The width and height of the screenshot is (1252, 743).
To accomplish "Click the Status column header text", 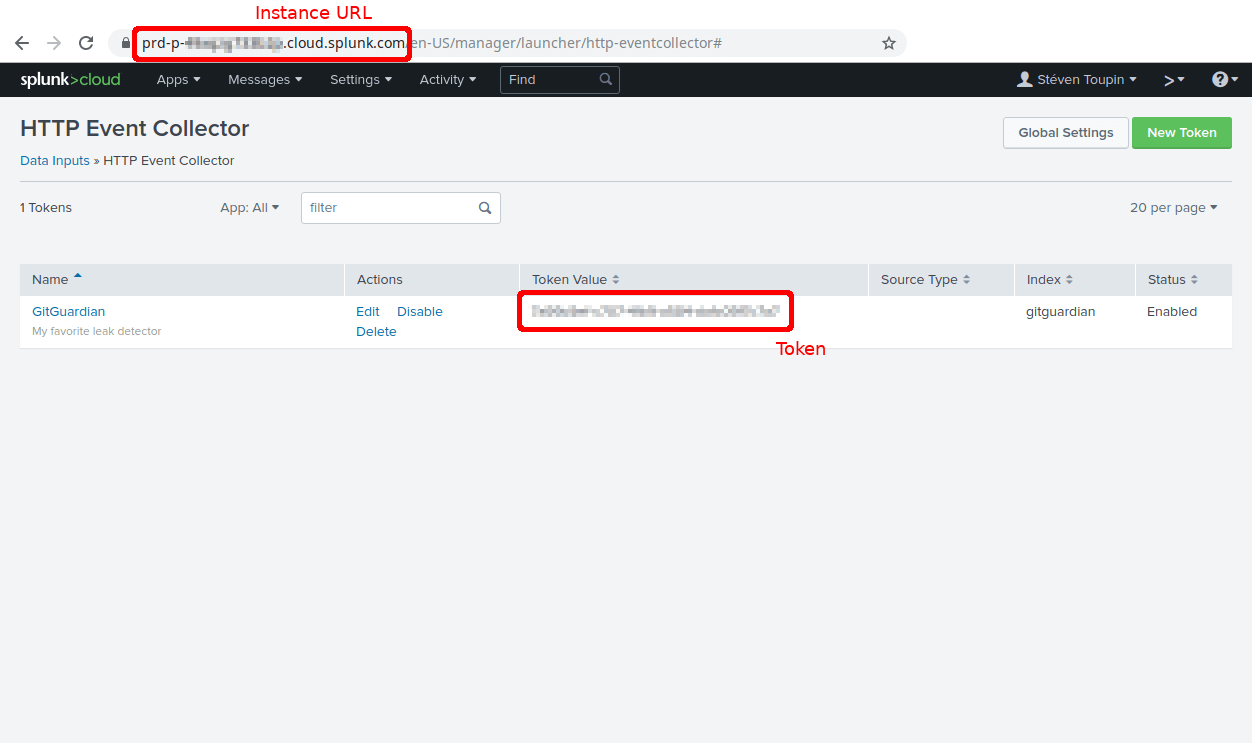I will pos(1166,280).
